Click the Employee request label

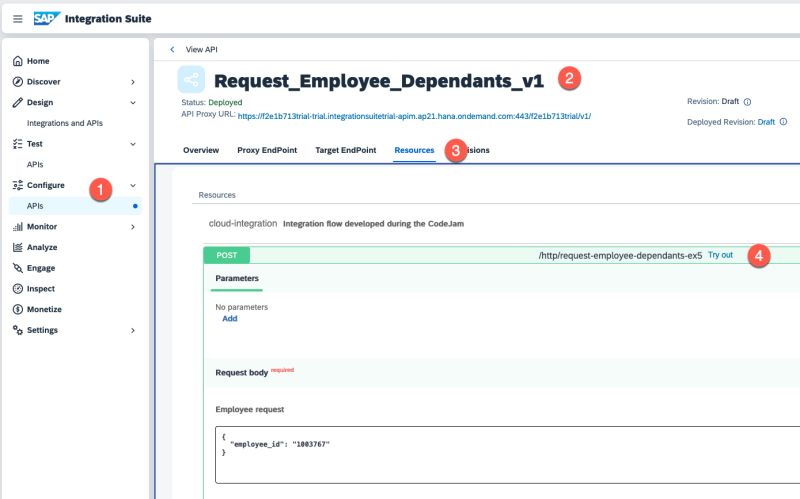(249, 409)
